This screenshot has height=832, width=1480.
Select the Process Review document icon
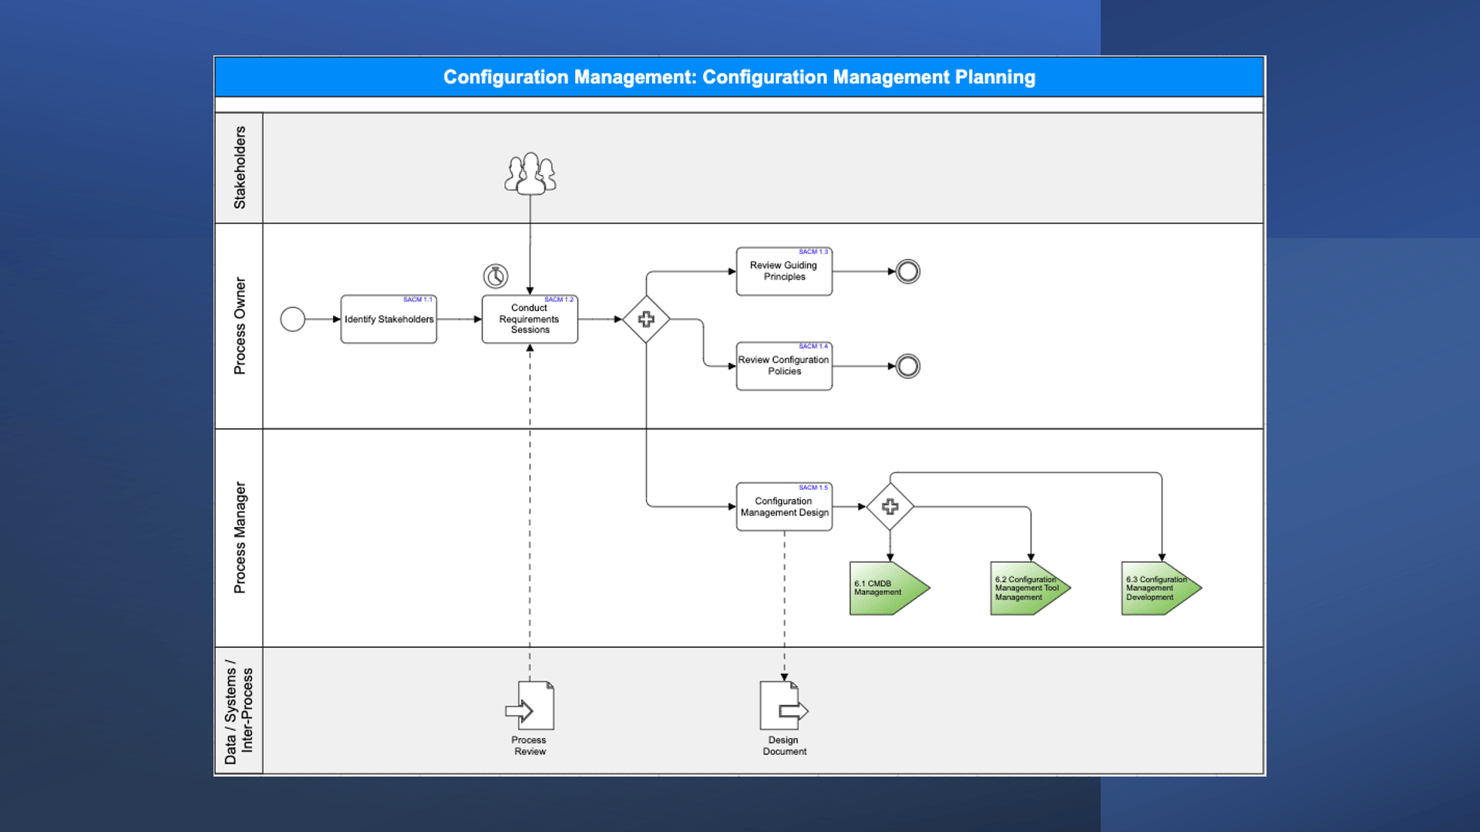530,706
